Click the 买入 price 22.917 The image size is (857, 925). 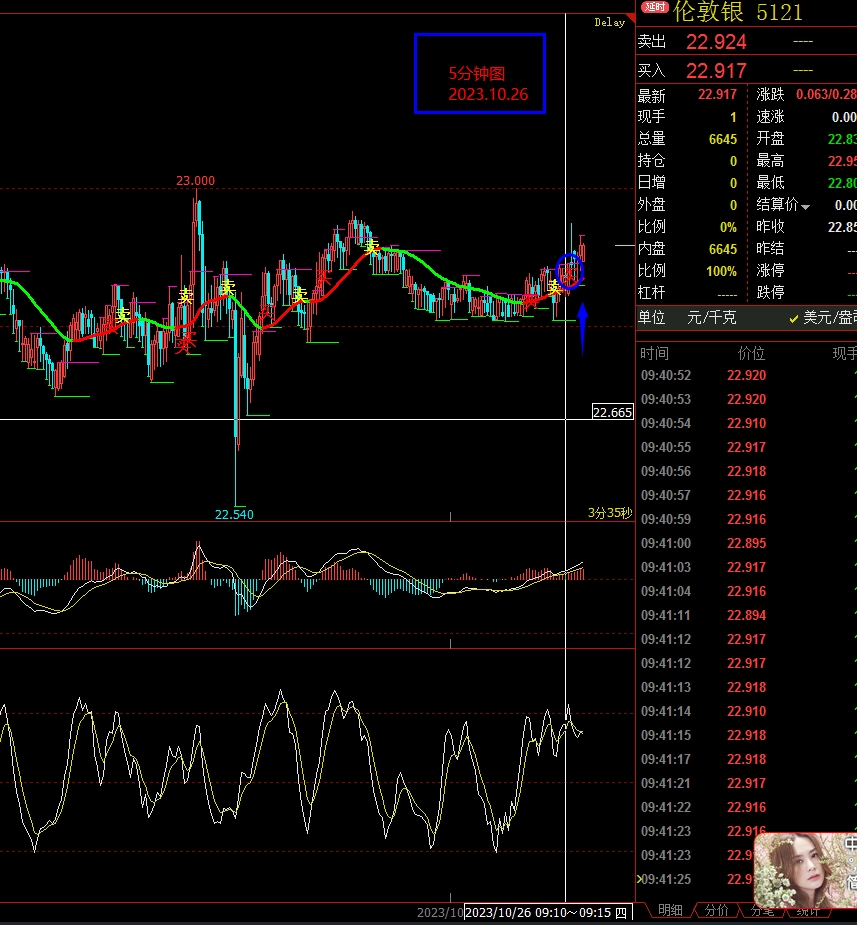click(716, 71)
